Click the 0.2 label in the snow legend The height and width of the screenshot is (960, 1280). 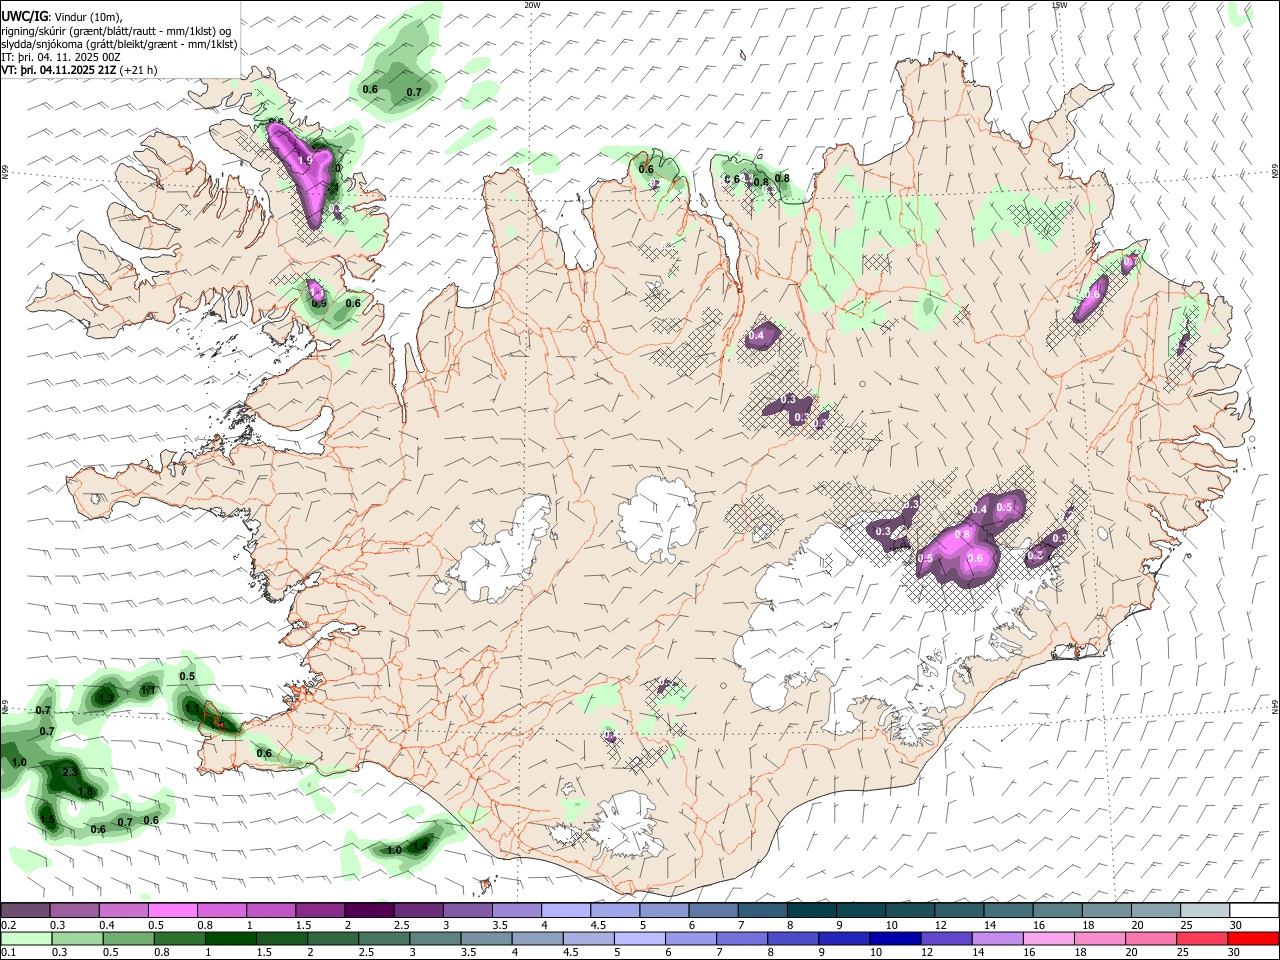tap(9, 925)
